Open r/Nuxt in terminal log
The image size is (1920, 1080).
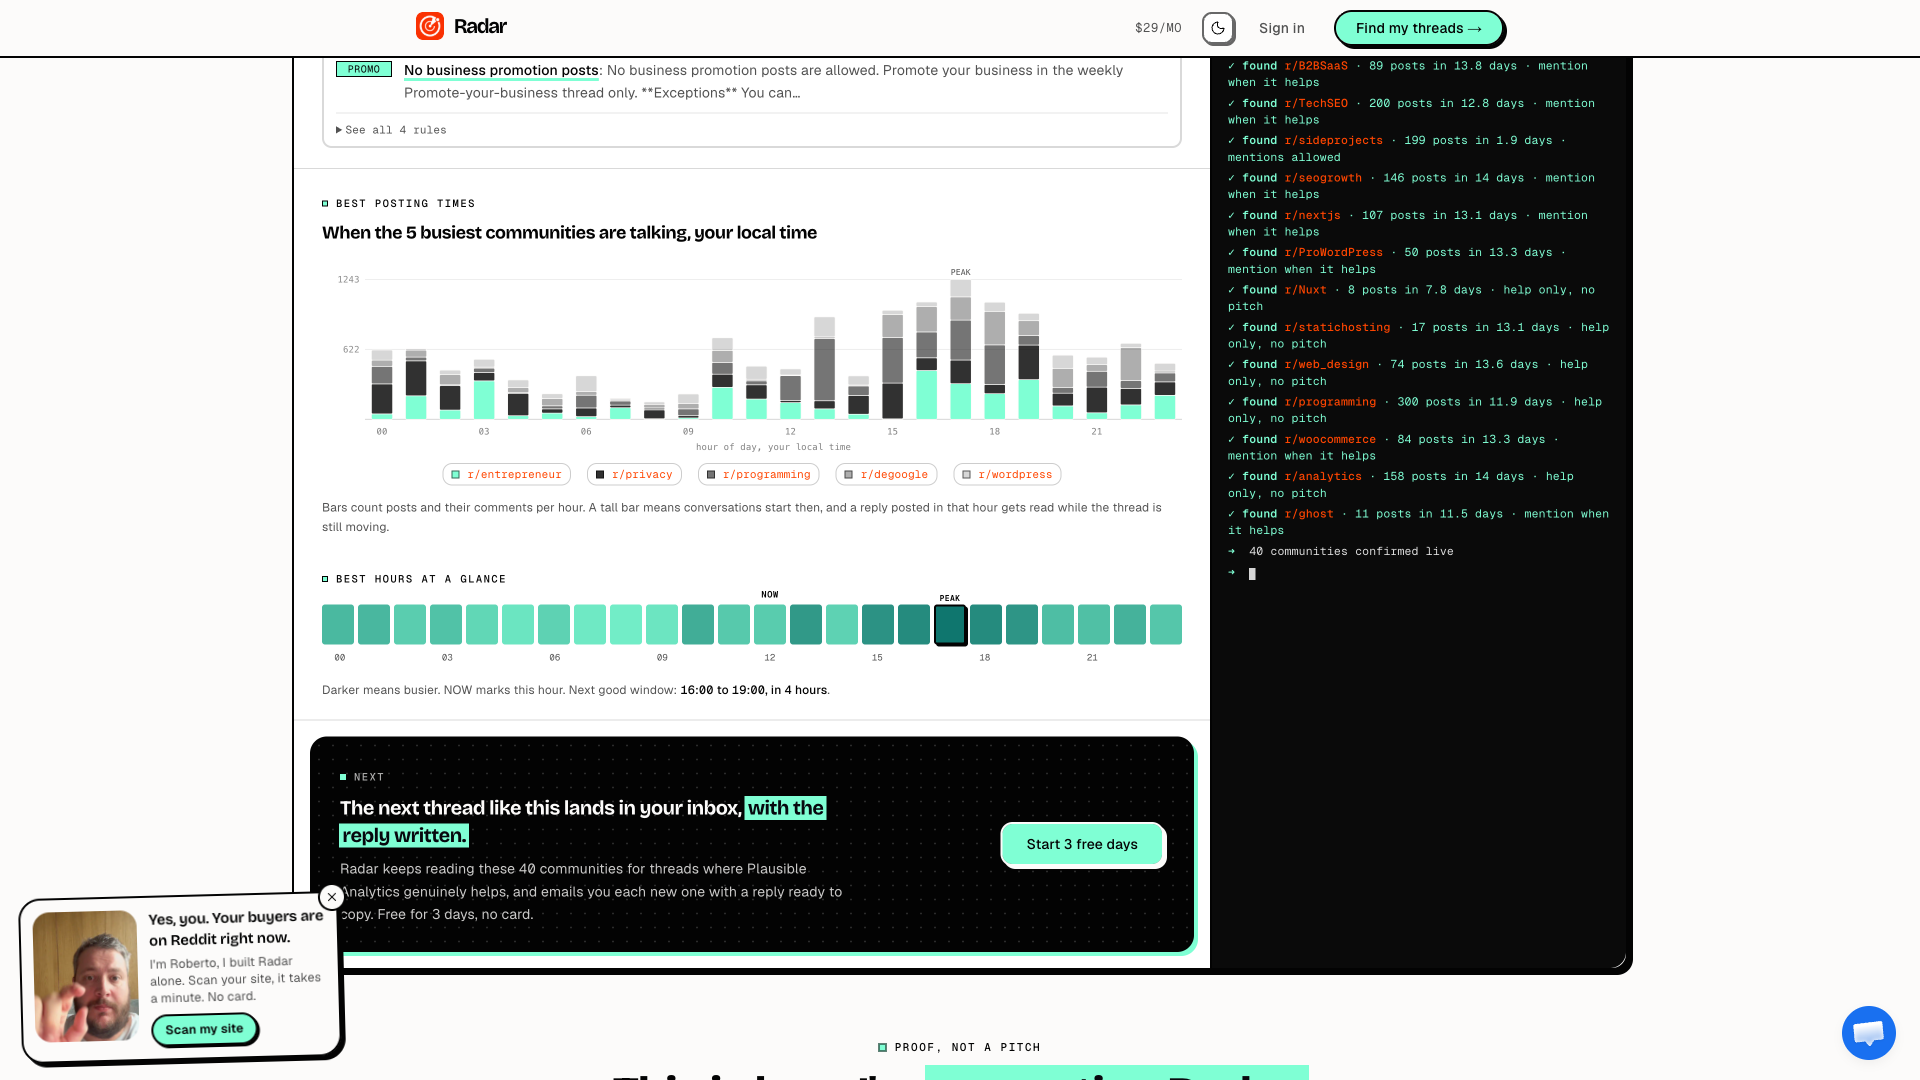point(1306,290)
